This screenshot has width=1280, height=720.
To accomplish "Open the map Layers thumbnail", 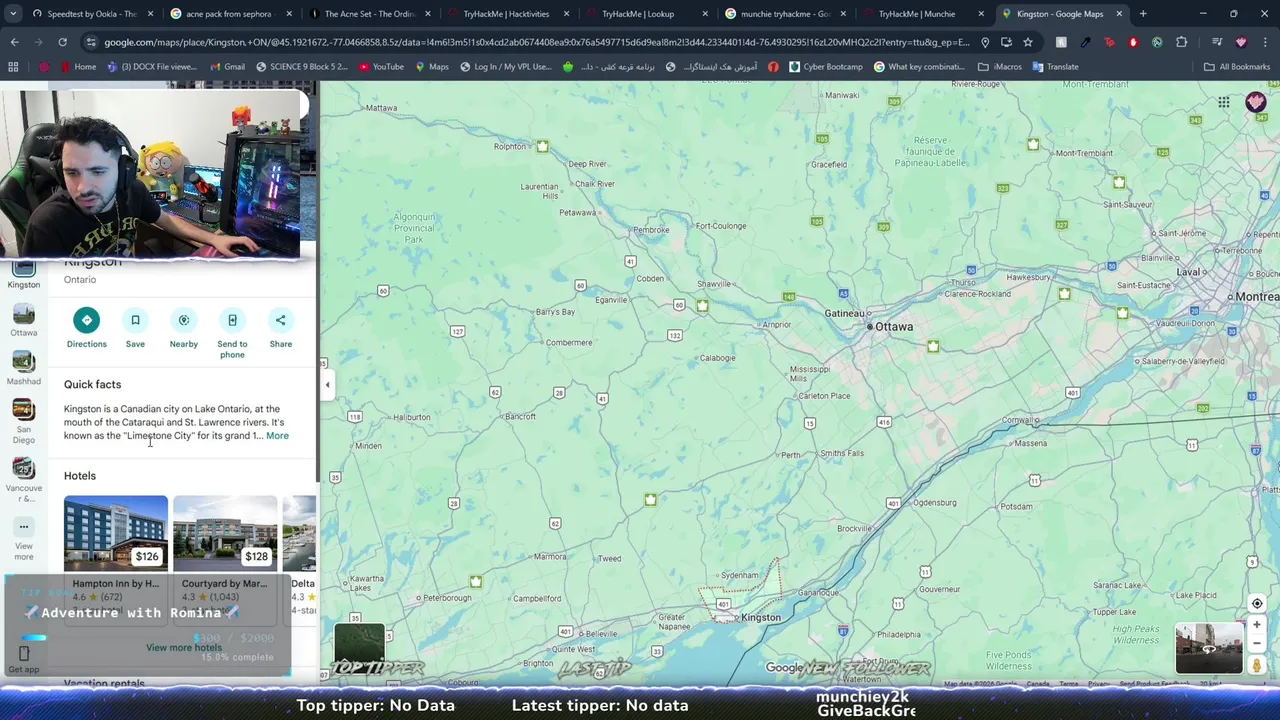I will click(x=359, y=648).
